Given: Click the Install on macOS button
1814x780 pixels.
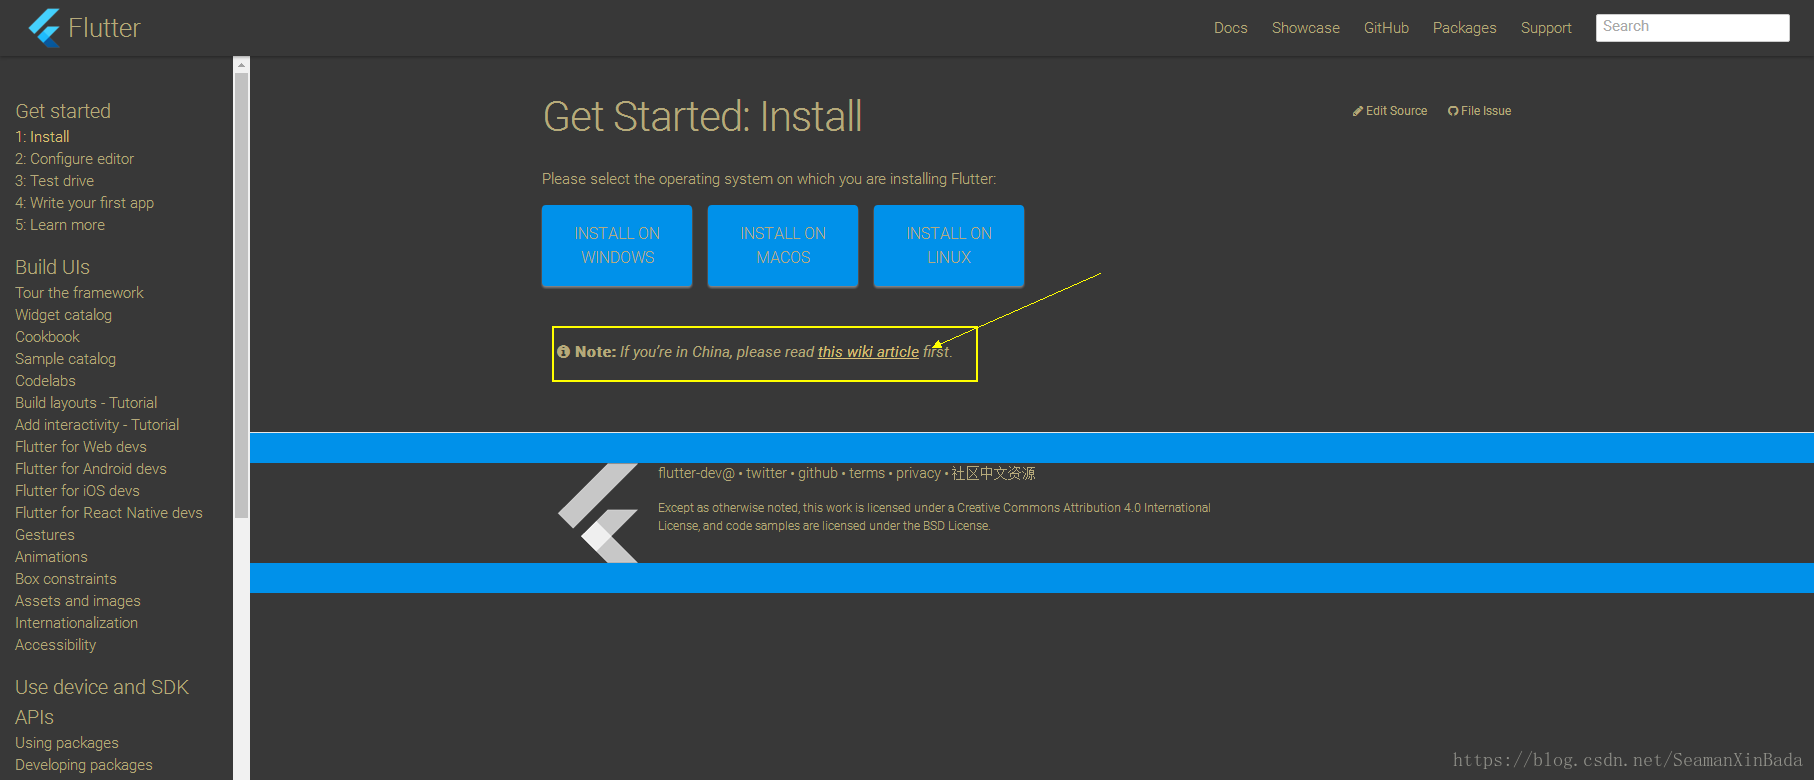Looking at the screenshot, I should click(x=783, y=246).
